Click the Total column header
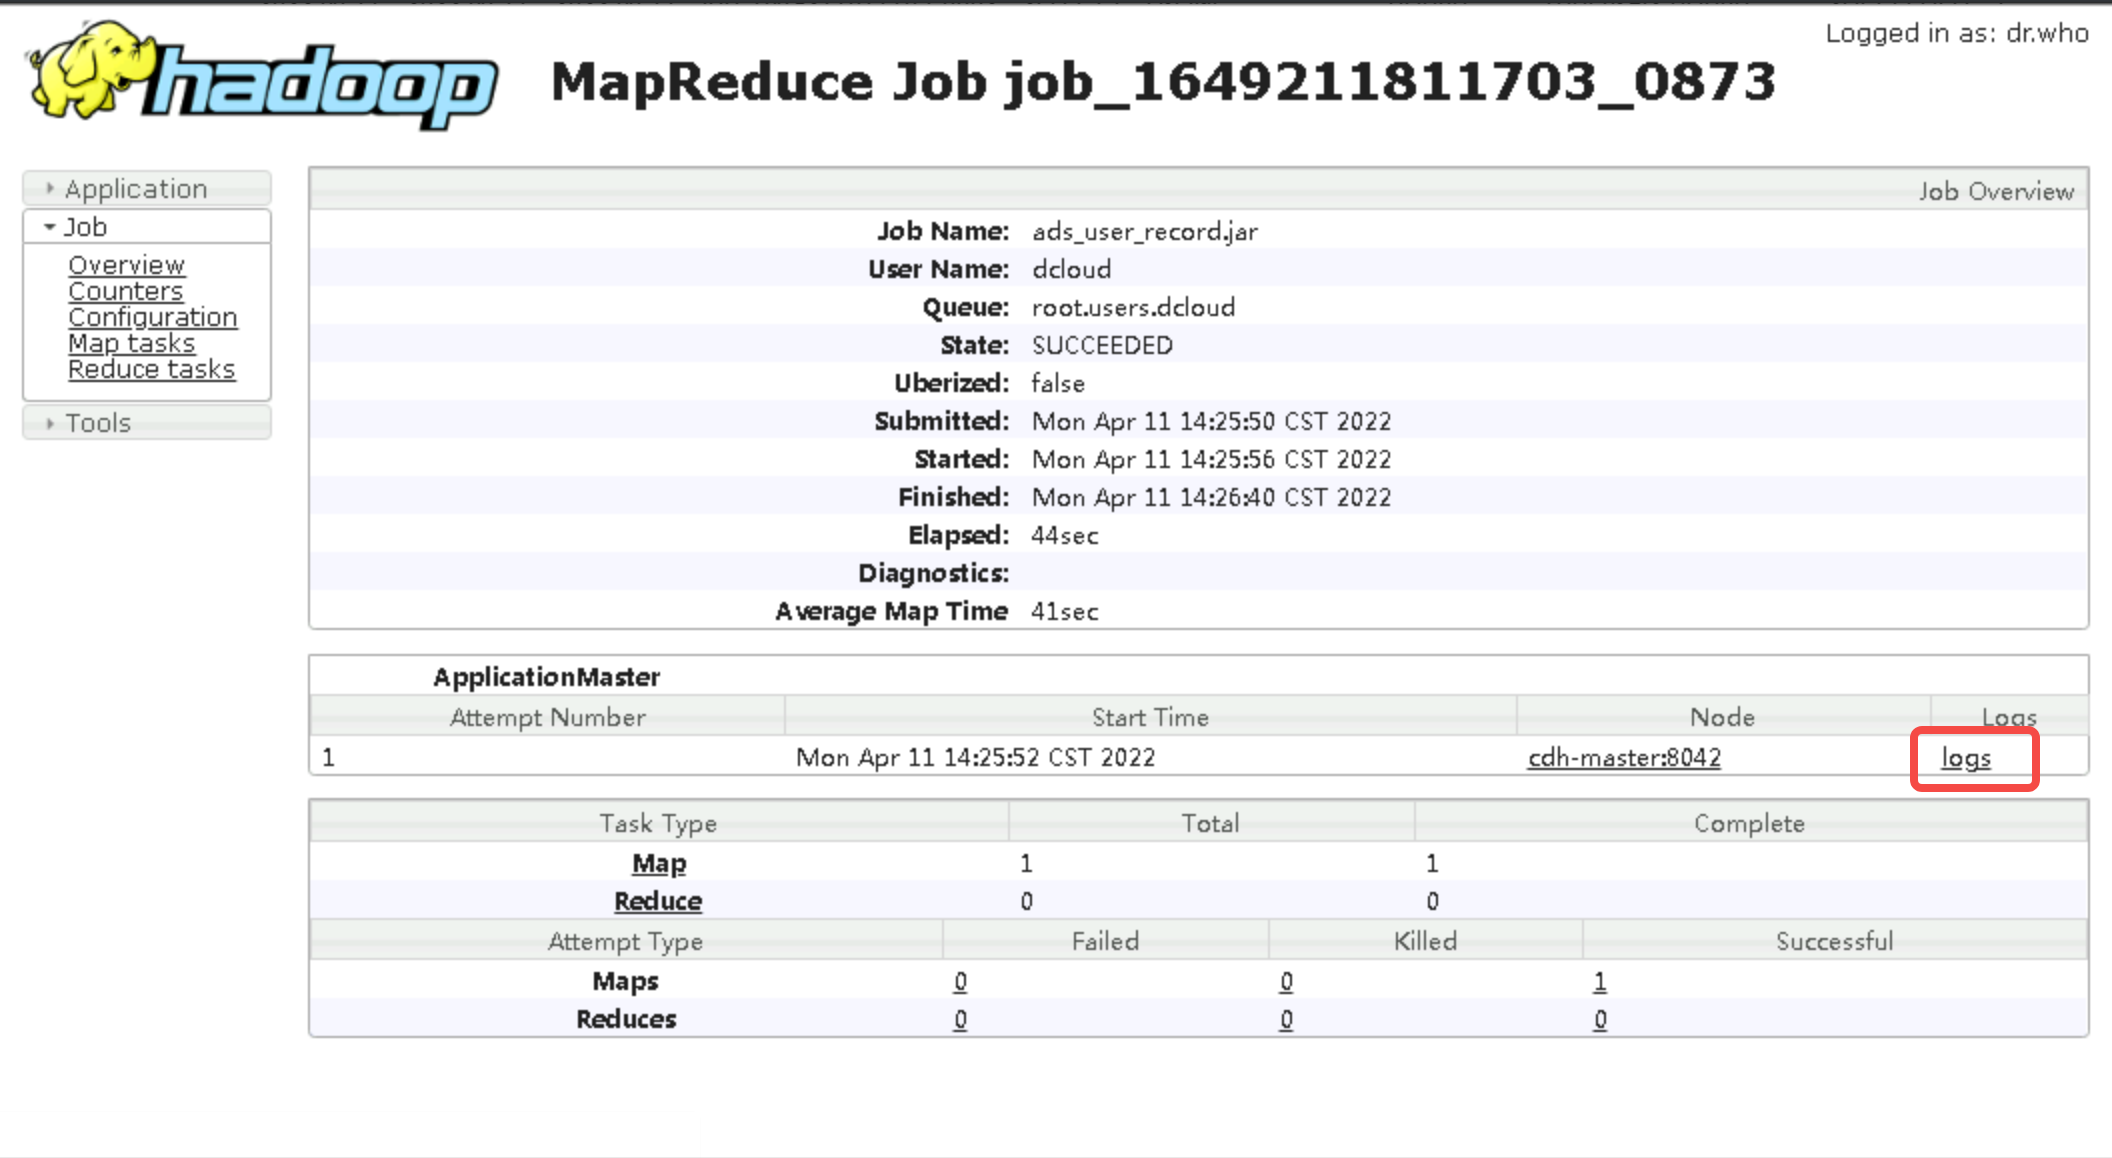The image size is (2112, 1158). [1210, 823]
